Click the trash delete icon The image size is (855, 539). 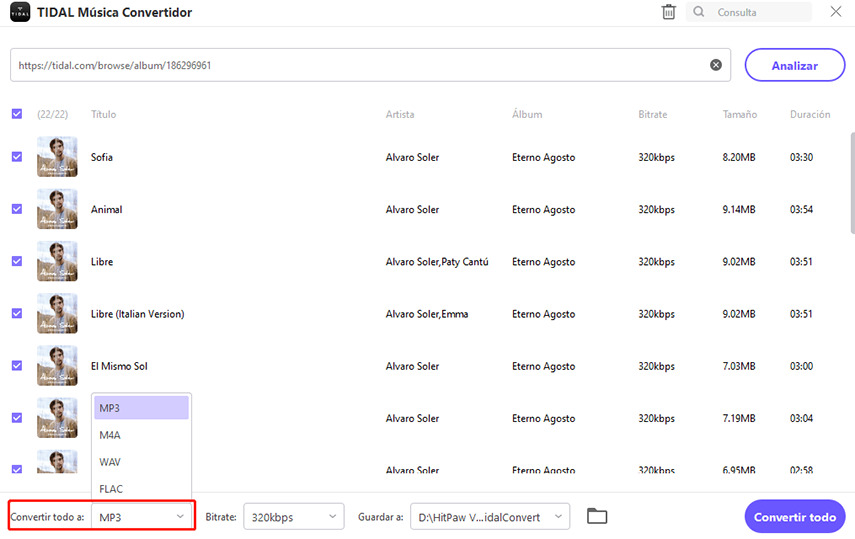pyautogui.click(x=669, y=12)
